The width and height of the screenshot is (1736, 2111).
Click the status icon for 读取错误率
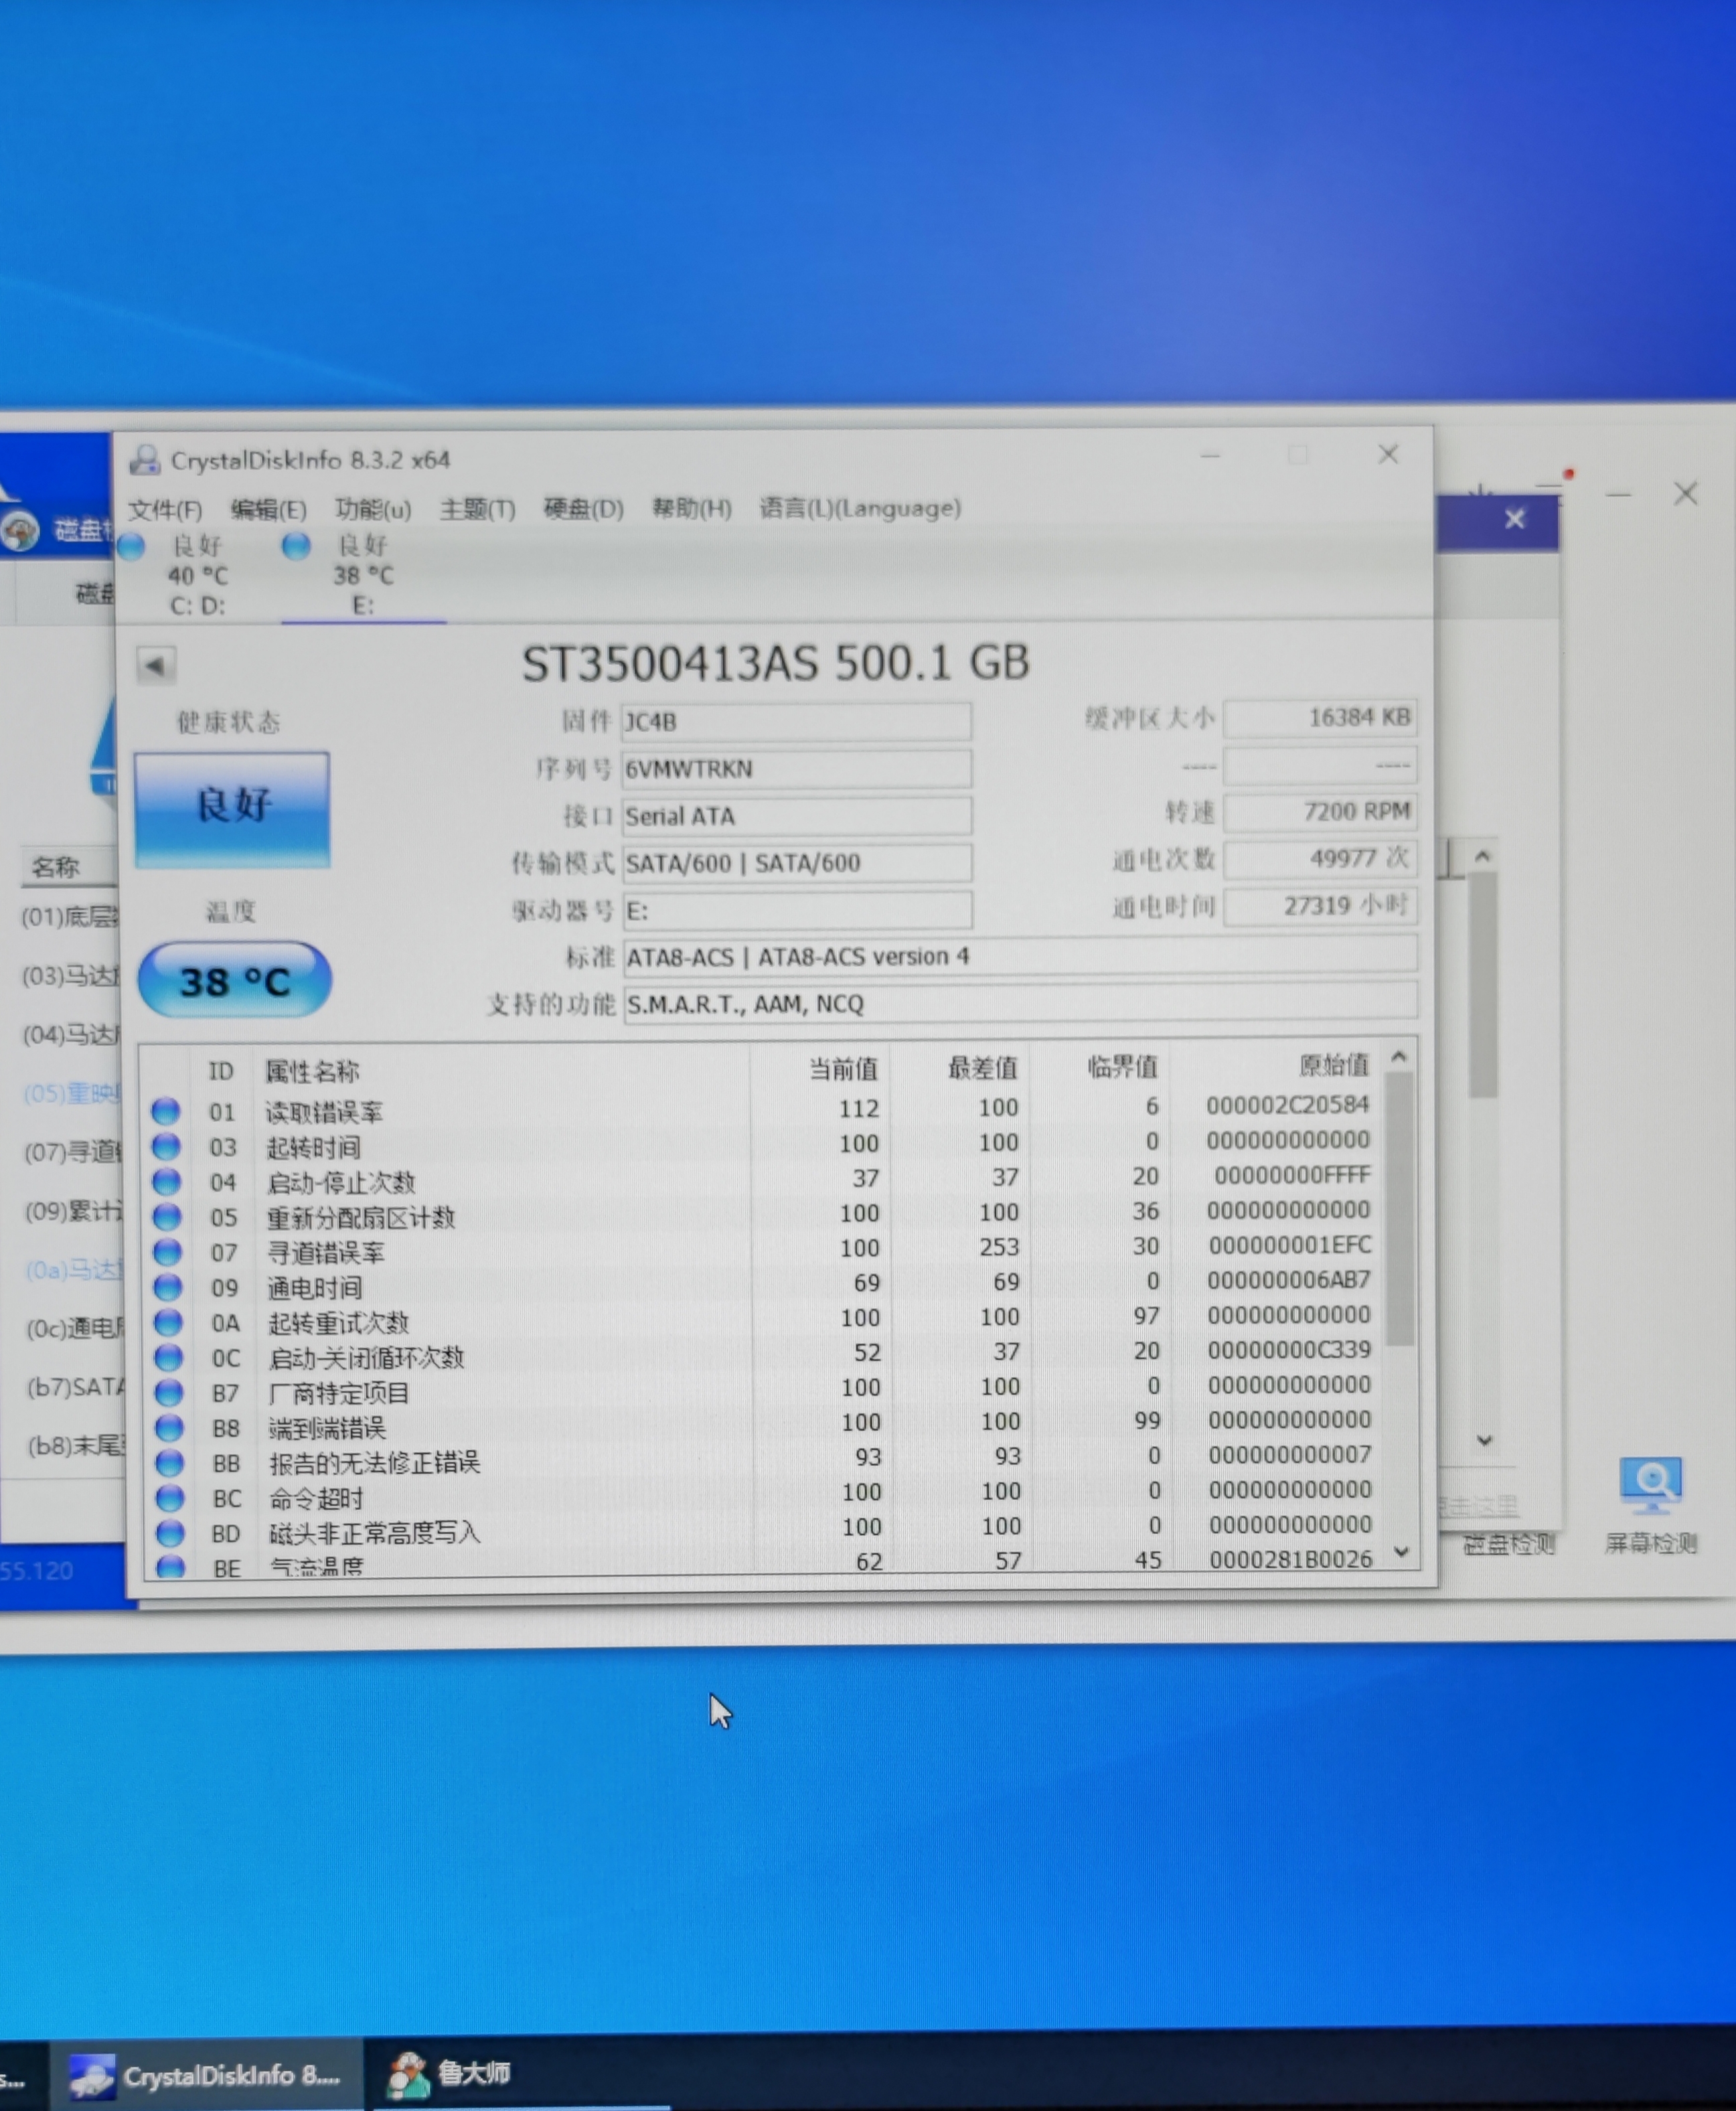coord(165,1111)
